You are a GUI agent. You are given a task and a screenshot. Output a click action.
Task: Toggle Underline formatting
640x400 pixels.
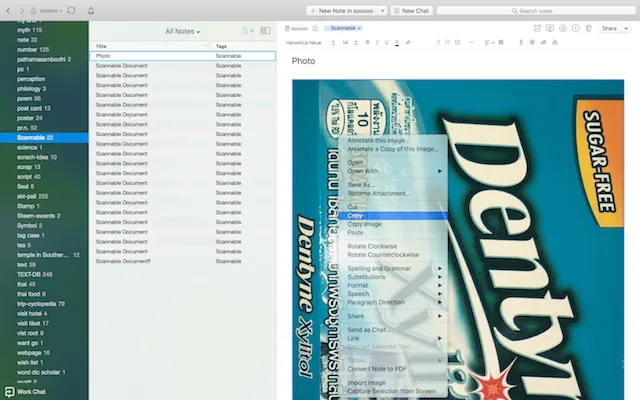pos(387,42)
